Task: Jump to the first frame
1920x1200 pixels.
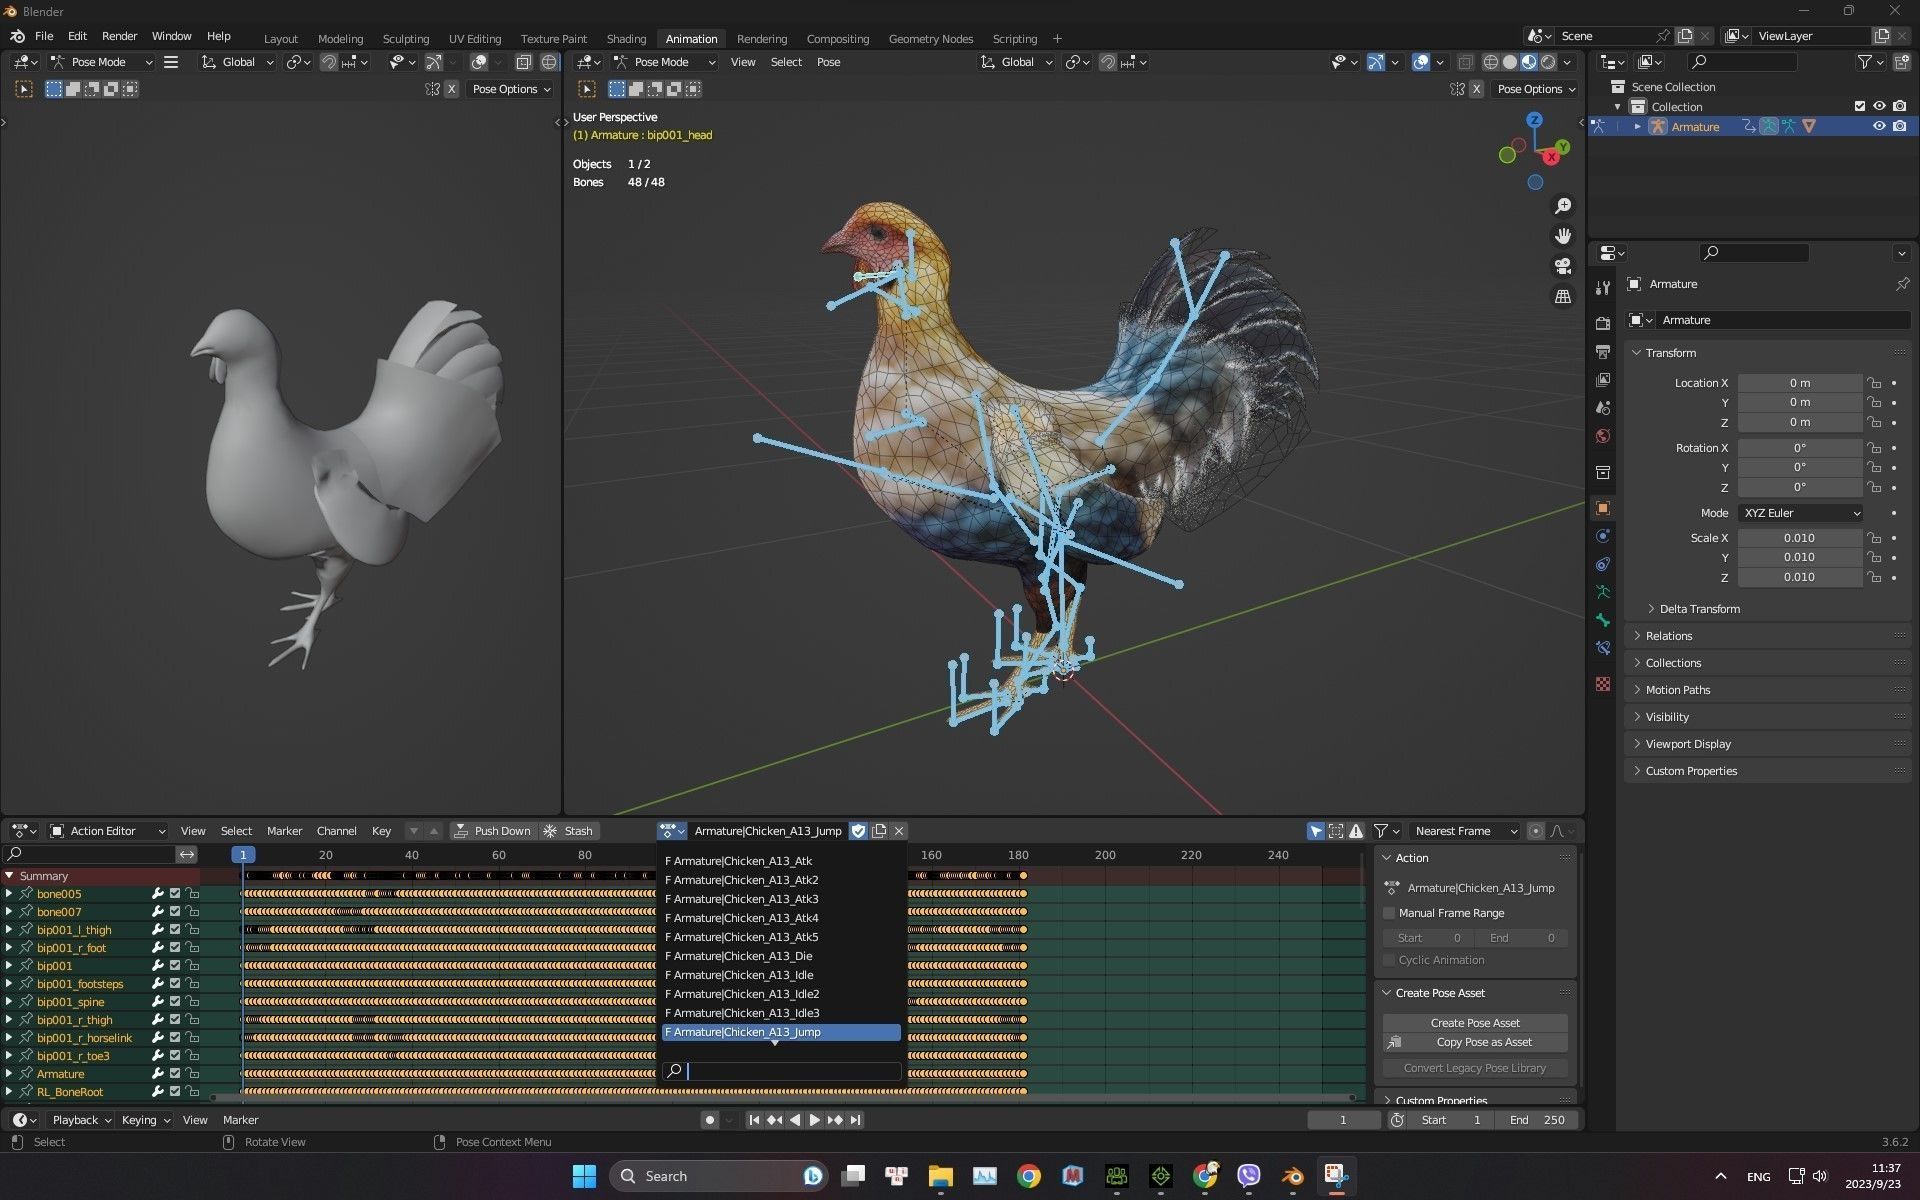Action: (x=754, y=1120)
